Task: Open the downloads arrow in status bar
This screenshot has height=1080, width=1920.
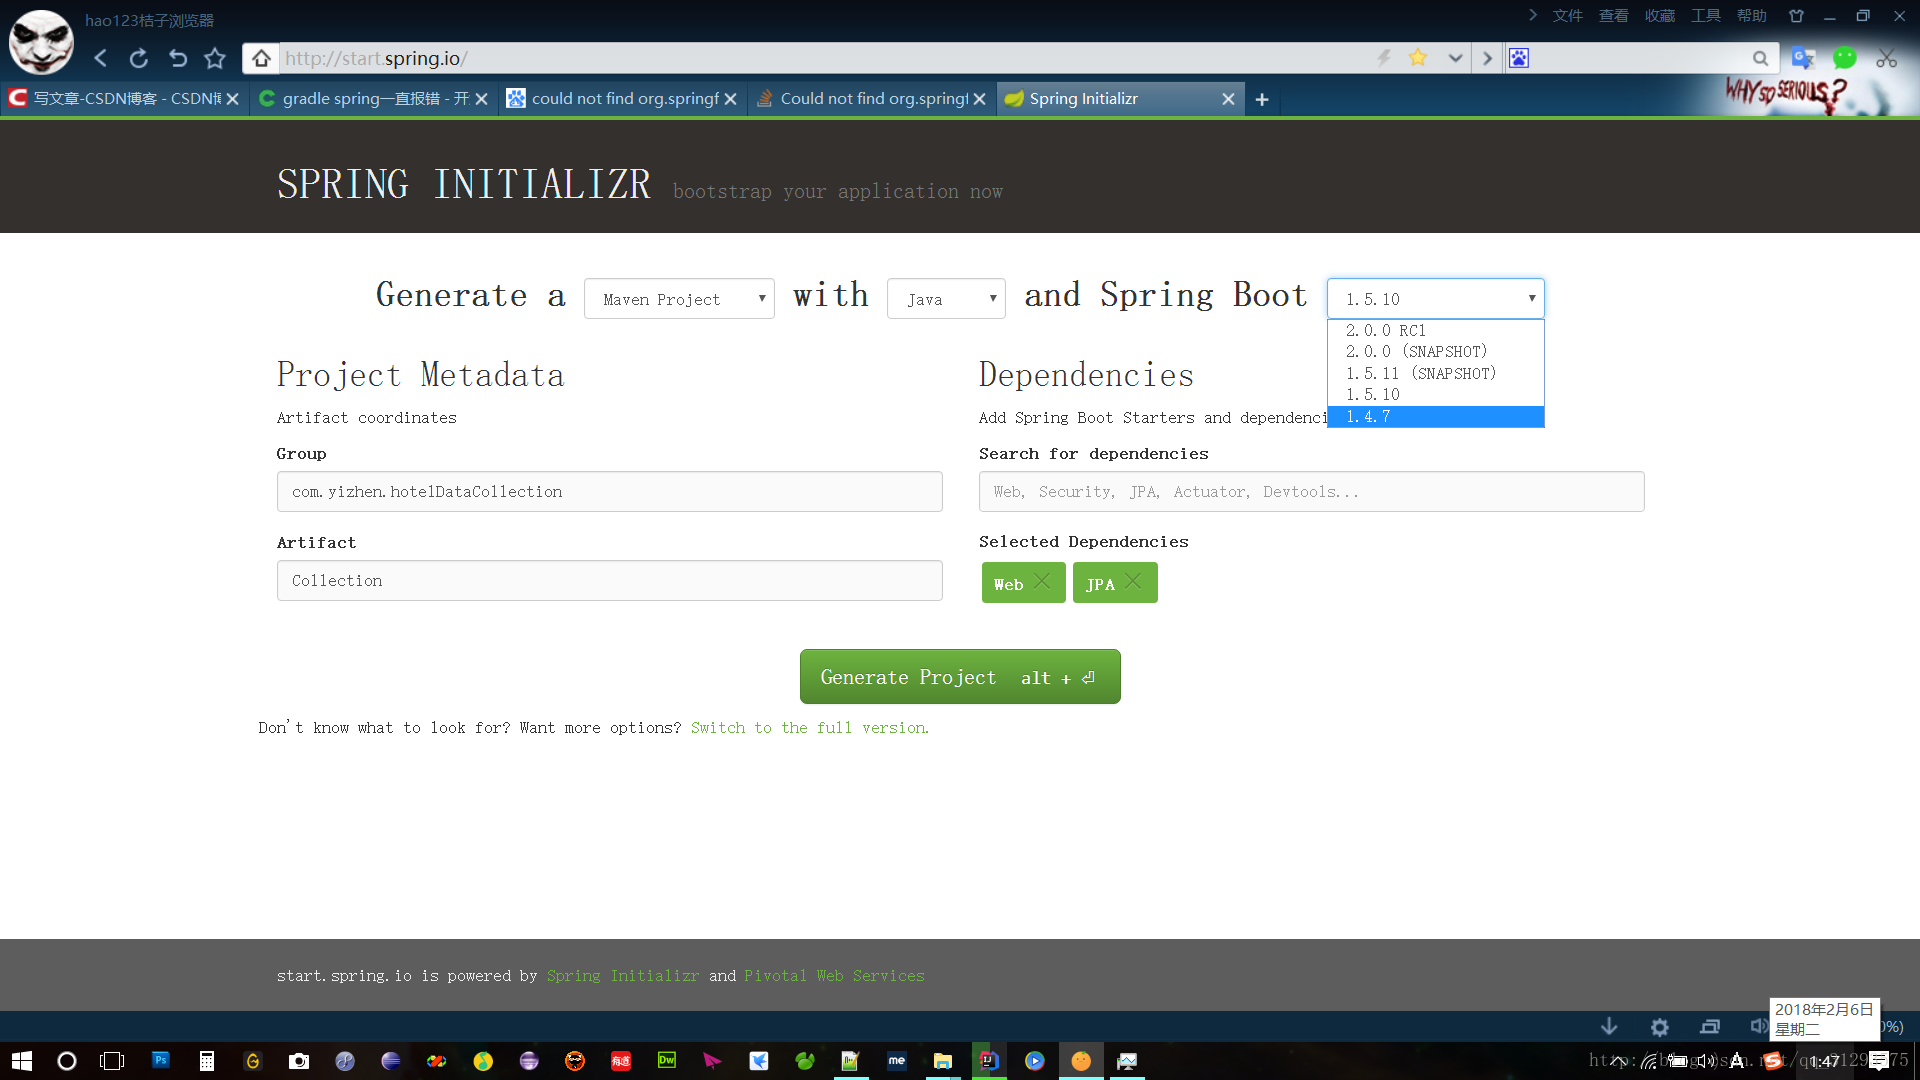Action: pos(1609,1027)
